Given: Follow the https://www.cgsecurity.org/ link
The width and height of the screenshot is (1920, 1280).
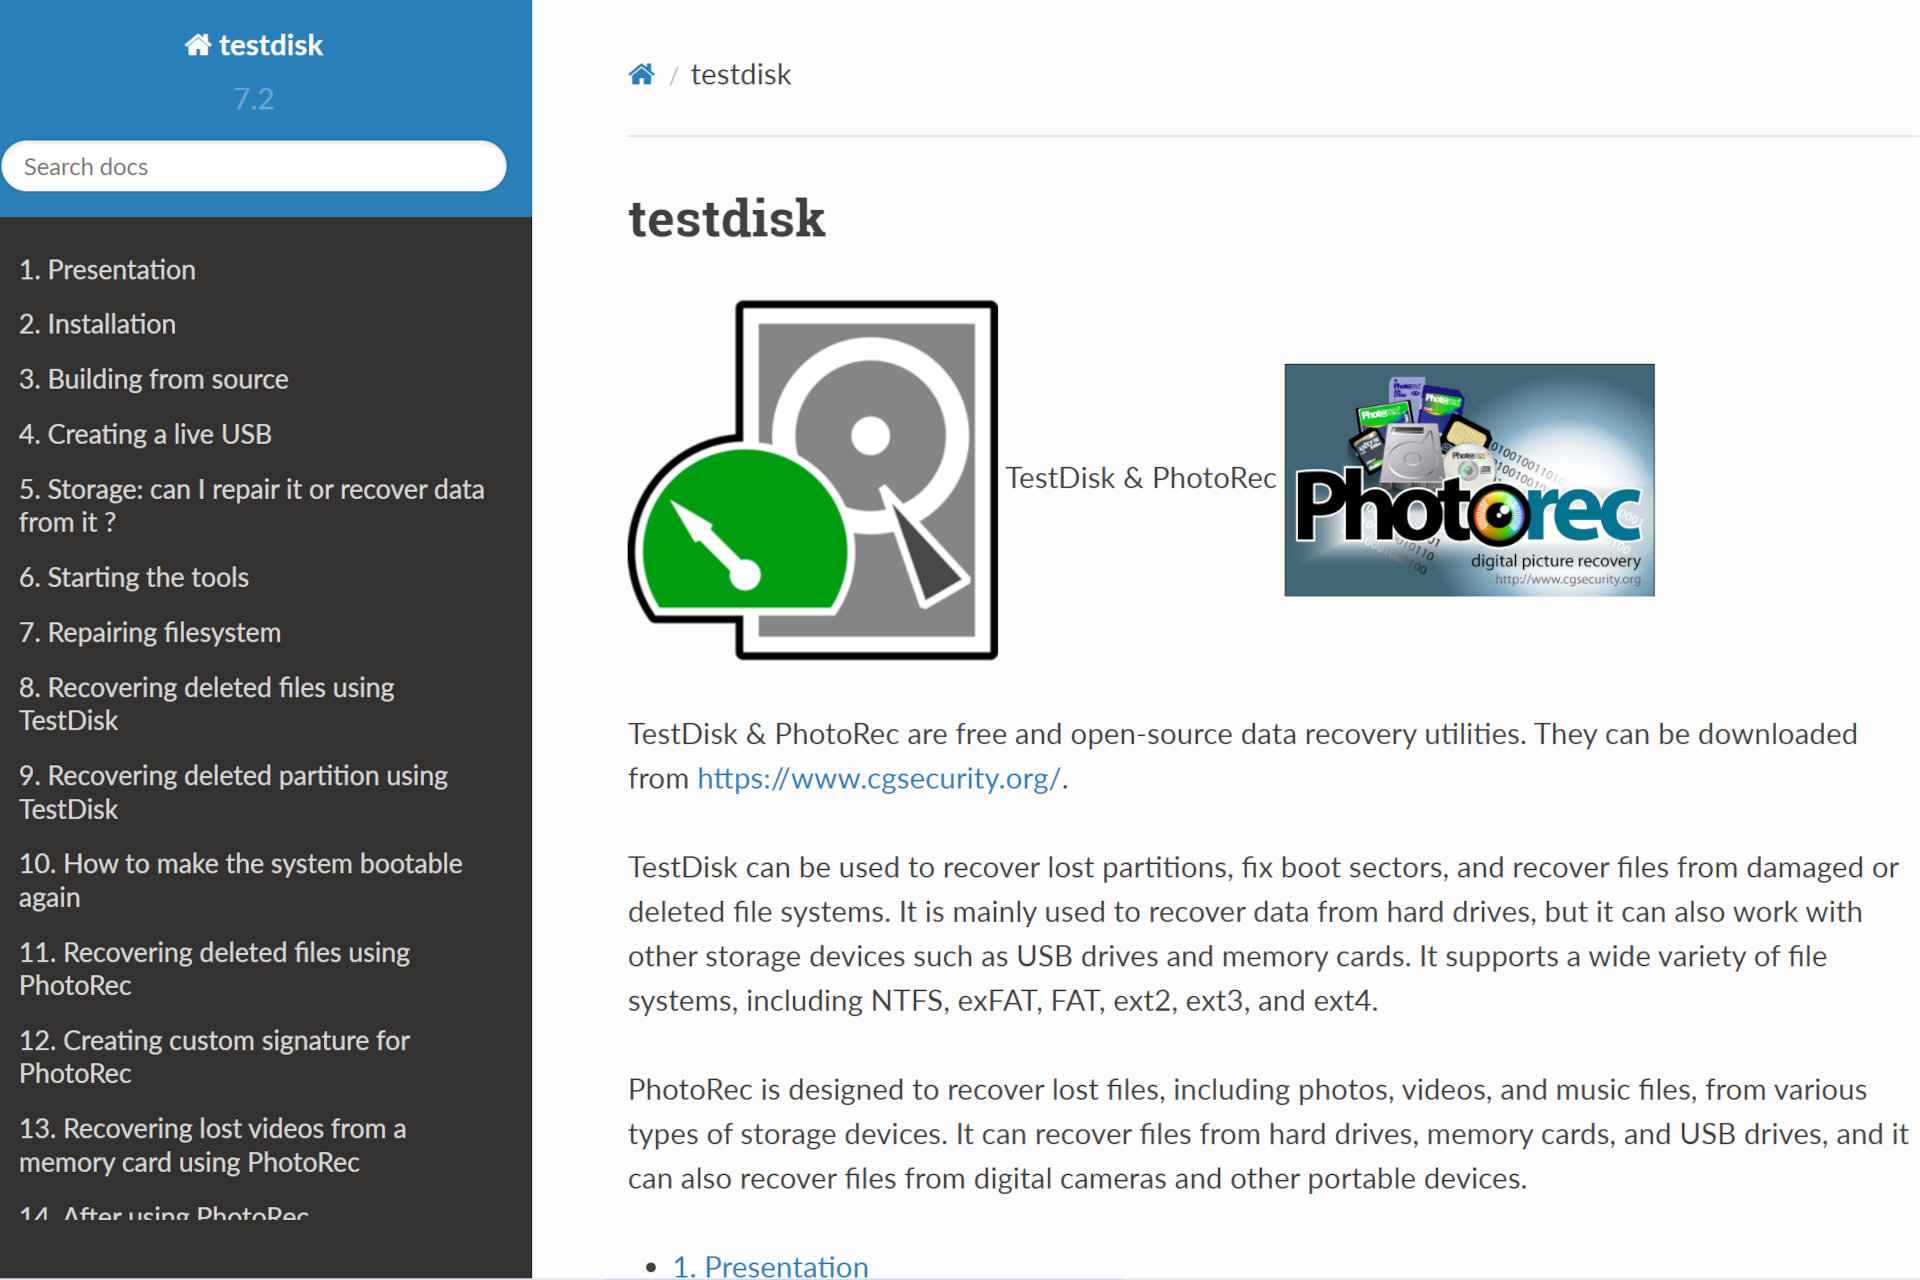Looking at the screenshot, I should [x=878, y=778].
